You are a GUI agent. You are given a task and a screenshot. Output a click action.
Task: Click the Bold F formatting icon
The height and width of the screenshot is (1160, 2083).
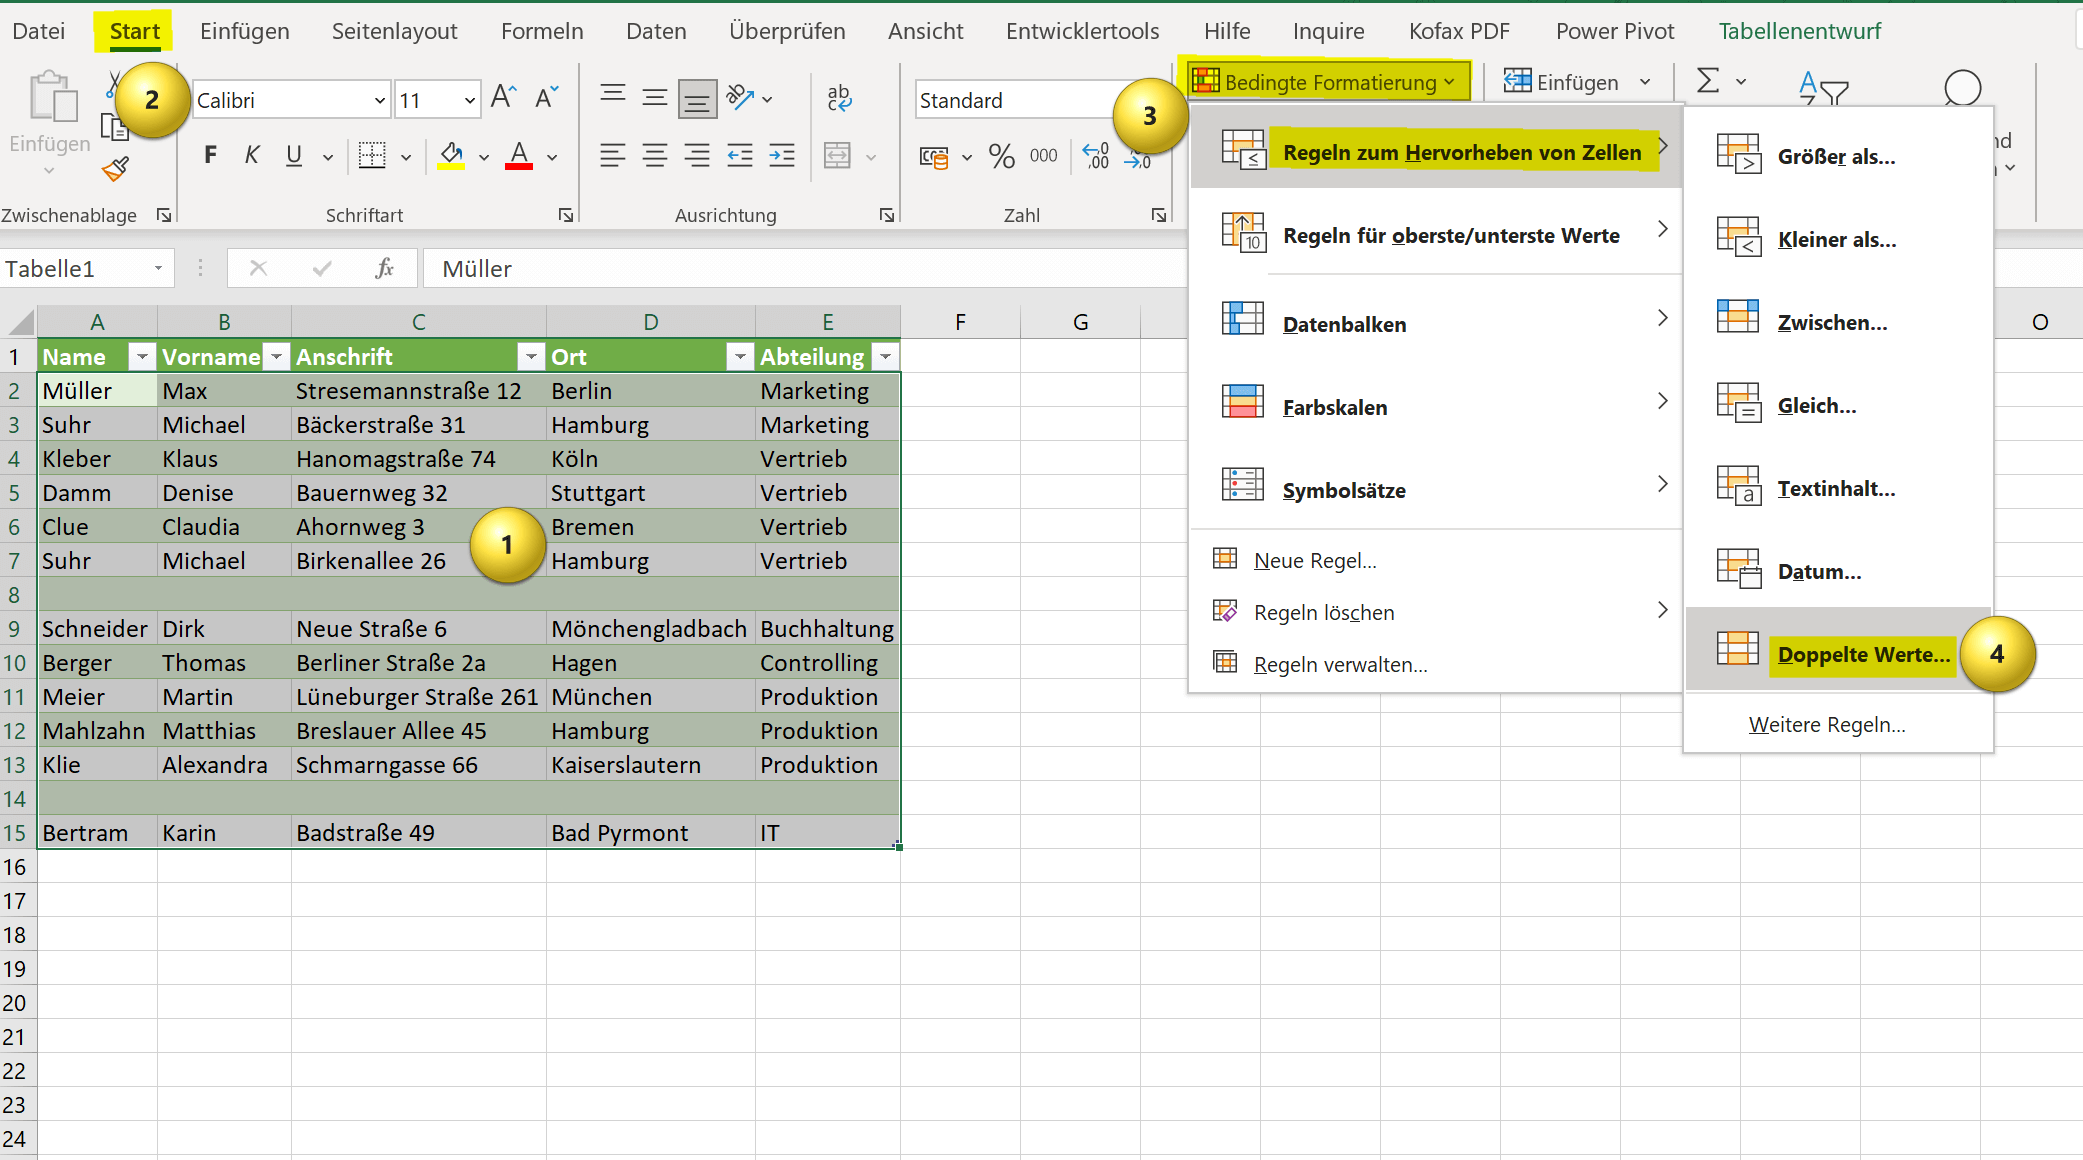point(210,155)
